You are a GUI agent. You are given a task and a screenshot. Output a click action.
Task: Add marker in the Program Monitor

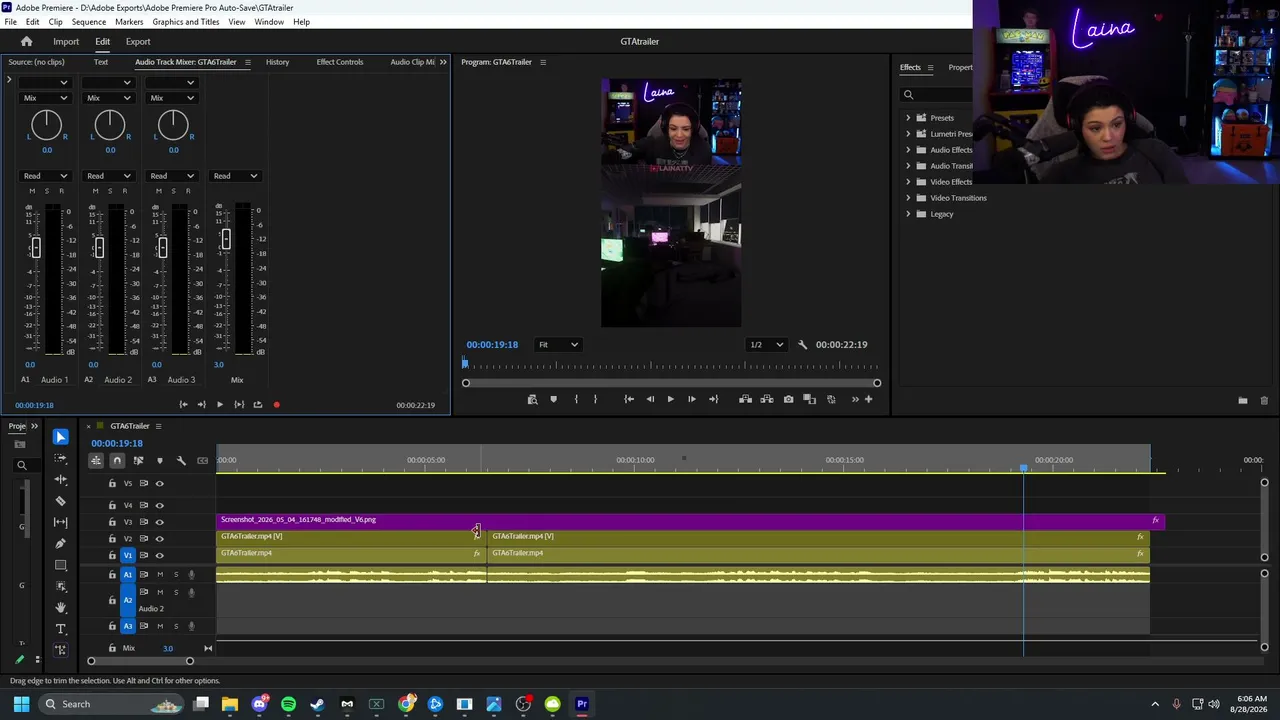(x=553, y=400)
